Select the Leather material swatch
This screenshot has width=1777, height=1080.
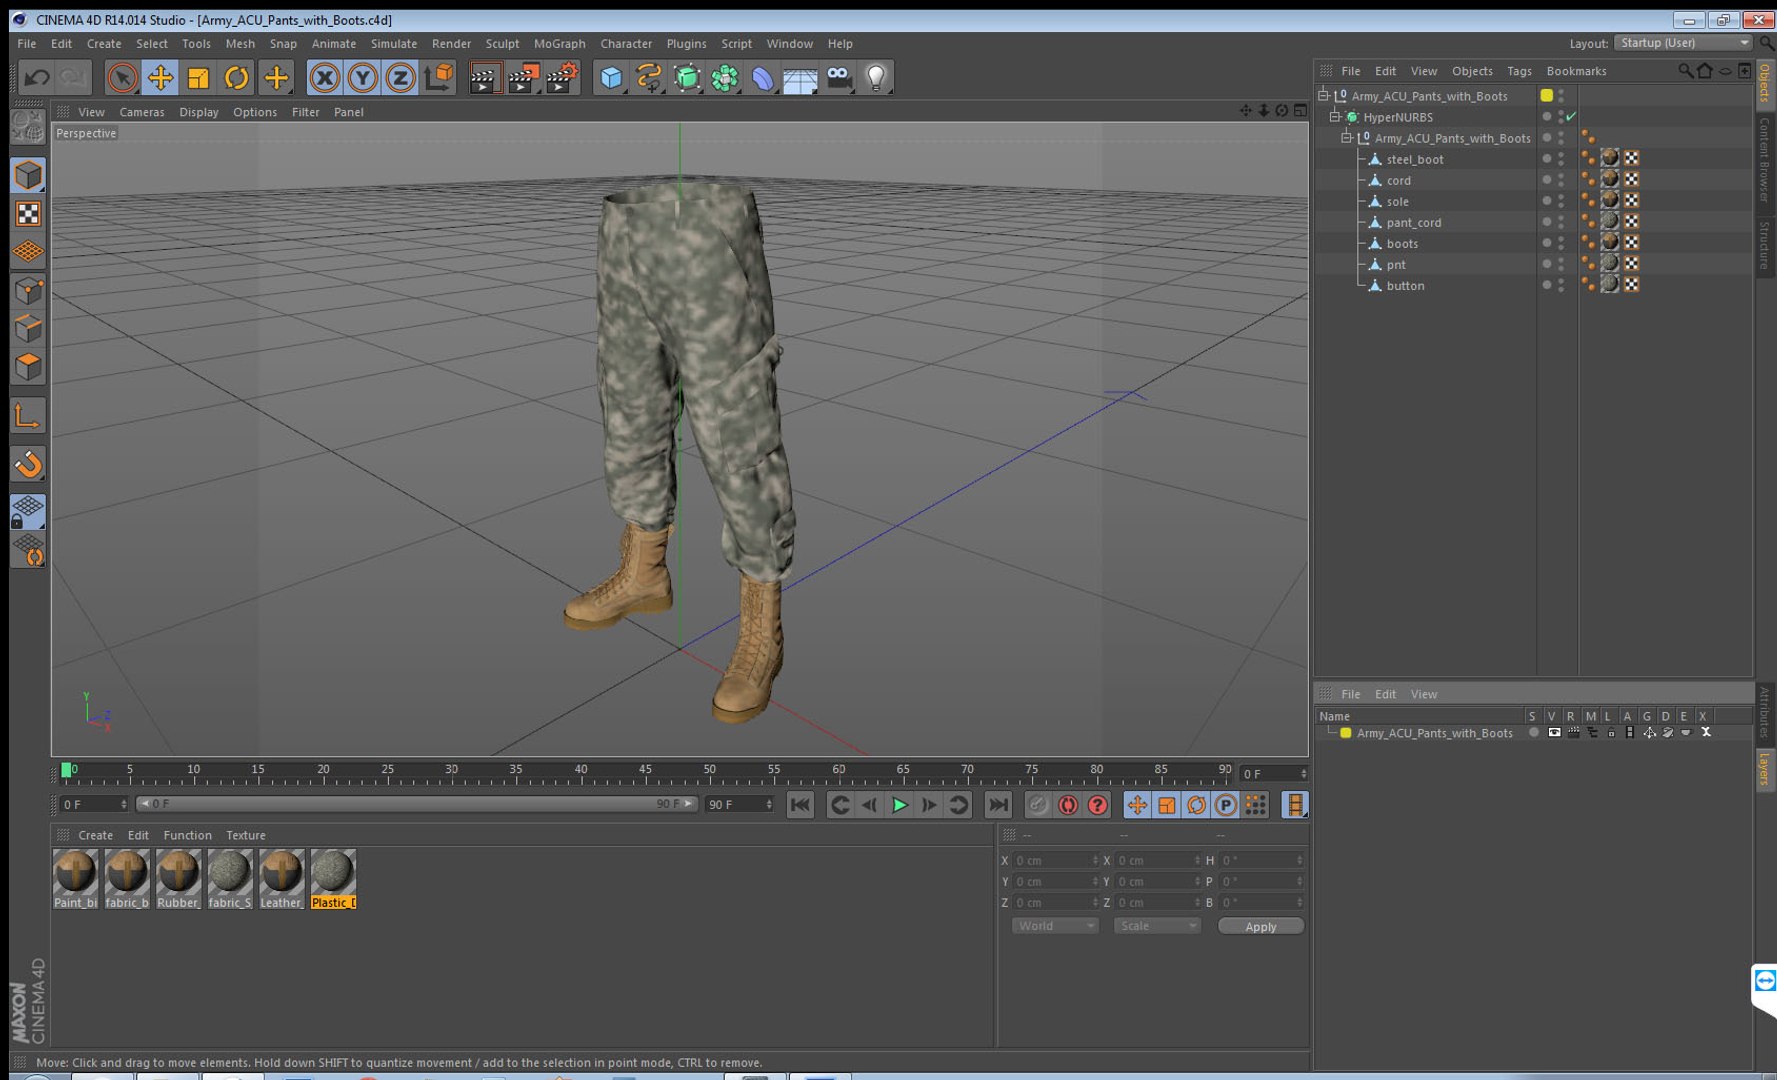(x=281, y=879)
